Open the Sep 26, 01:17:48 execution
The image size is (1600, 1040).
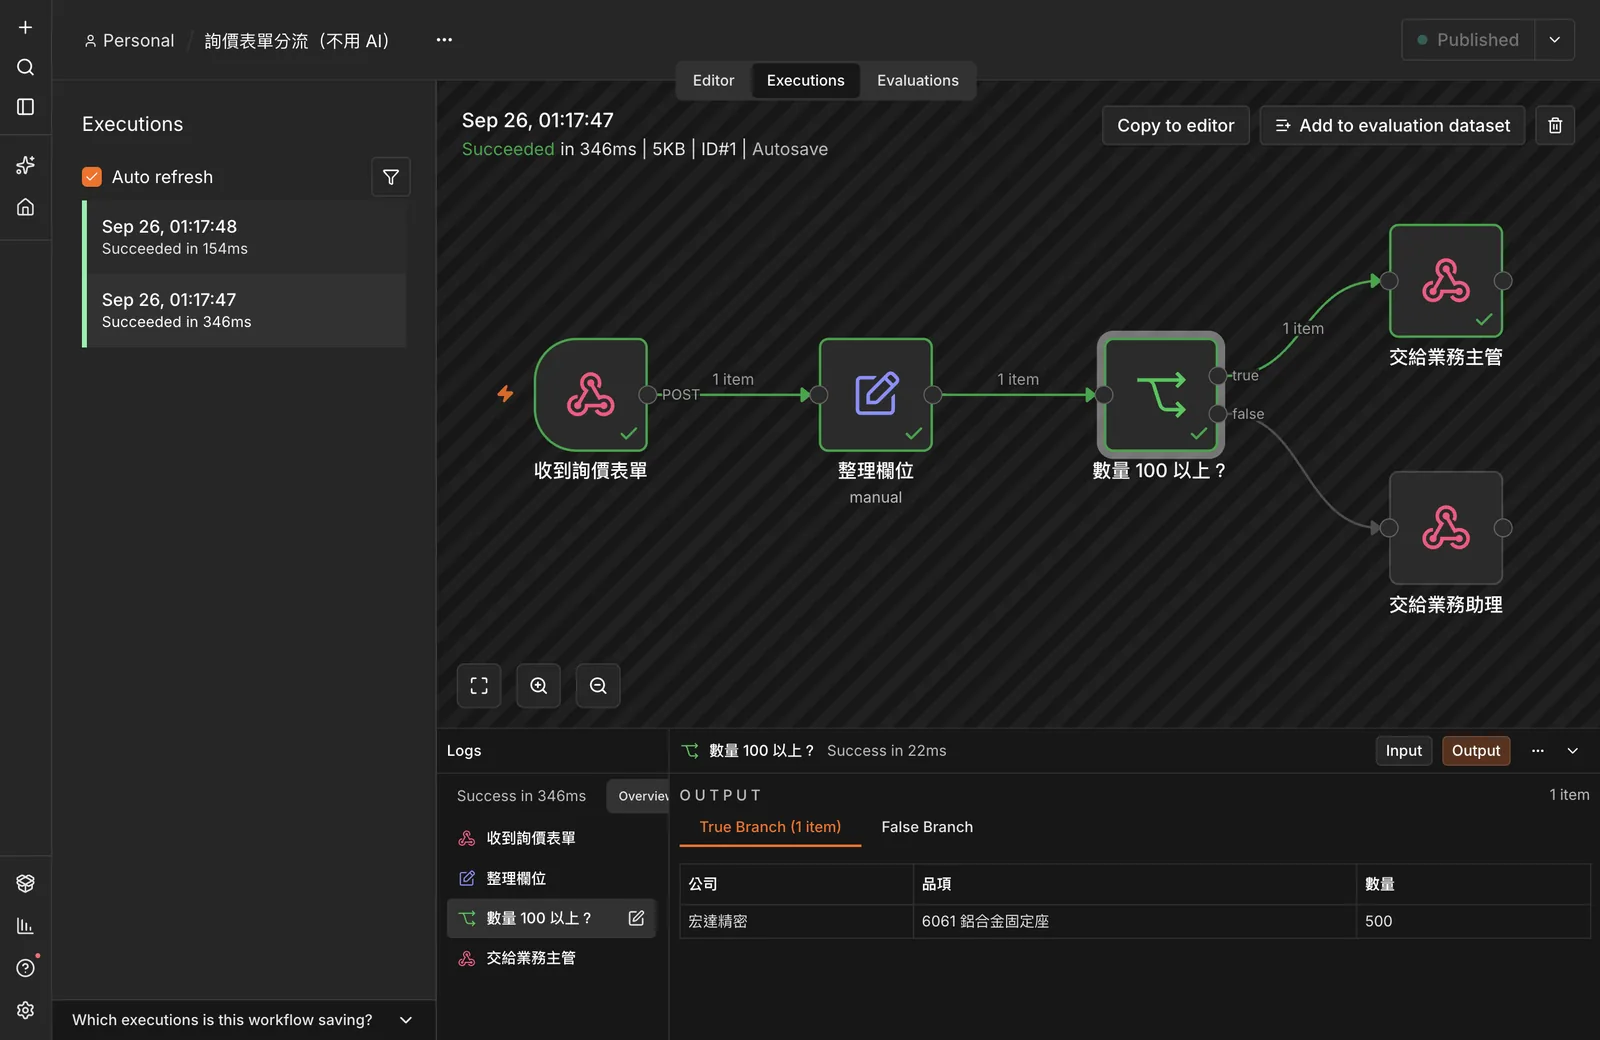[244, 237]
